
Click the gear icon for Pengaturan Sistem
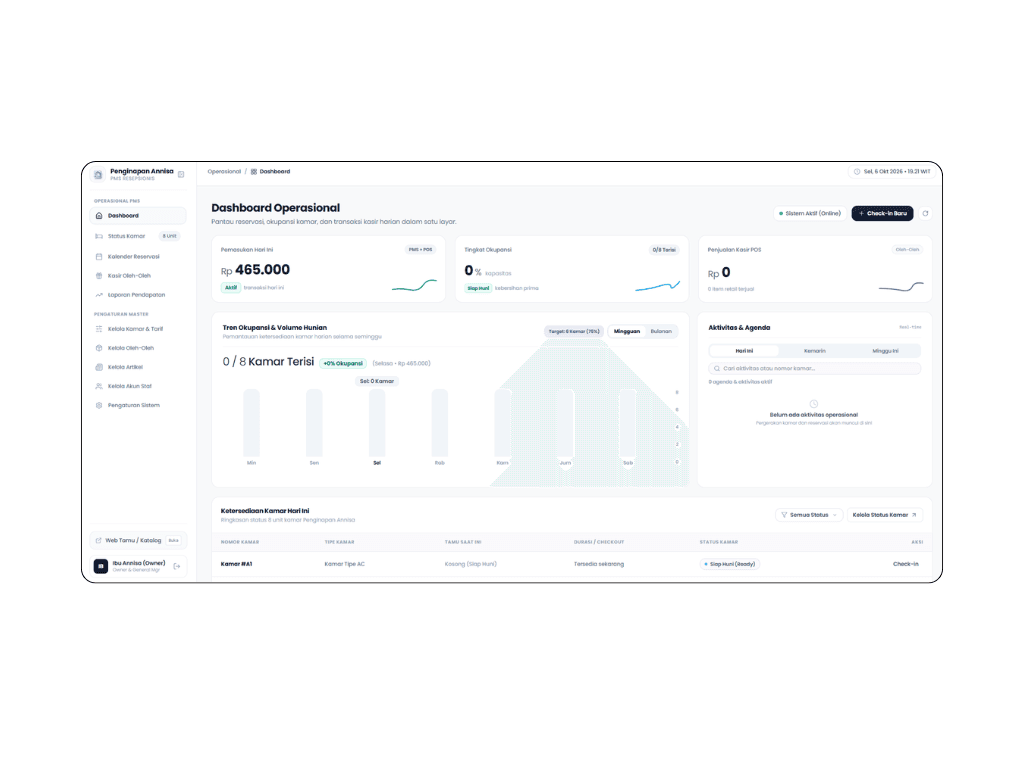pyautogui.click(x=99, y=405)
